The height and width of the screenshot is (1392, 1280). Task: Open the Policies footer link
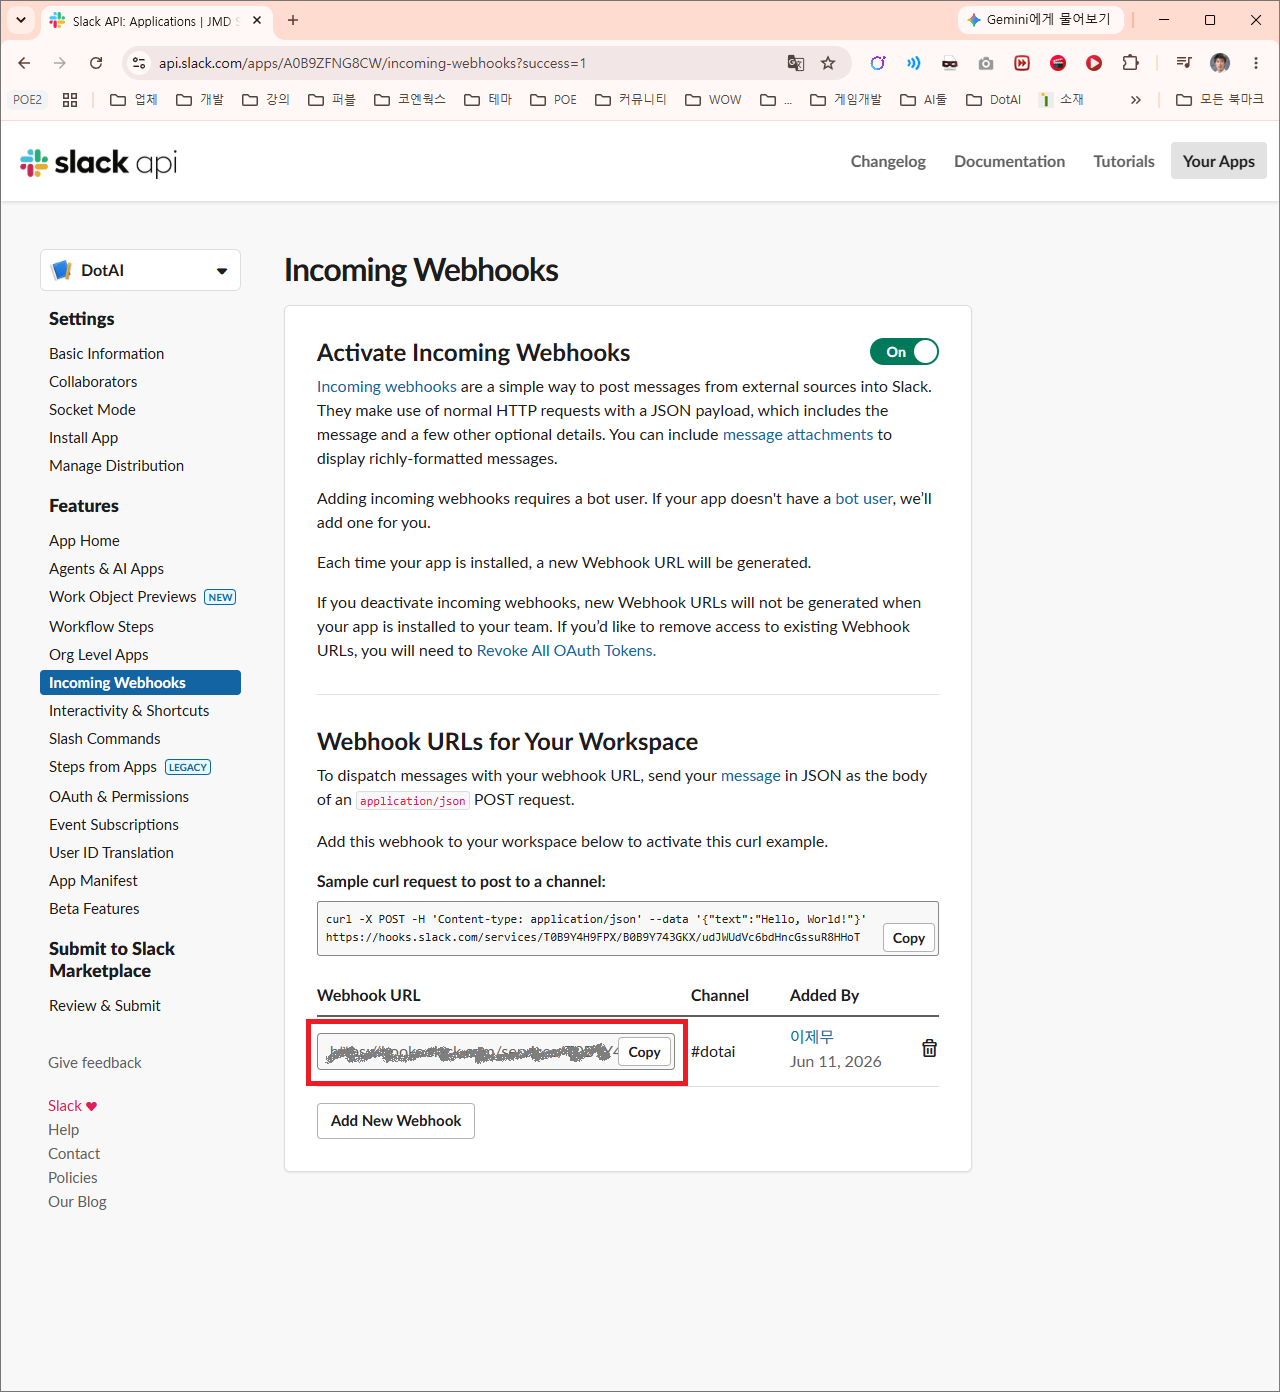coord(73,1178)
